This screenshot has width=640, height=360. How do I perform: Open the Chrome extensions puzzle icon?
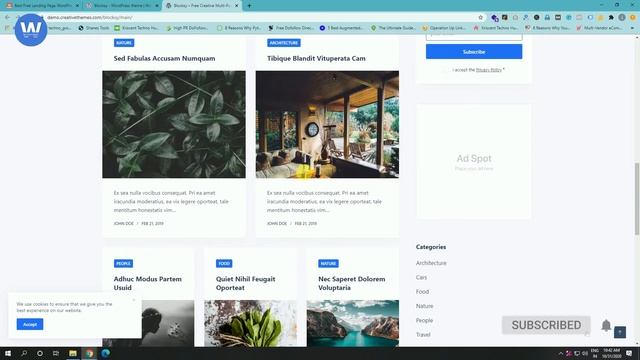coord(611,18)
